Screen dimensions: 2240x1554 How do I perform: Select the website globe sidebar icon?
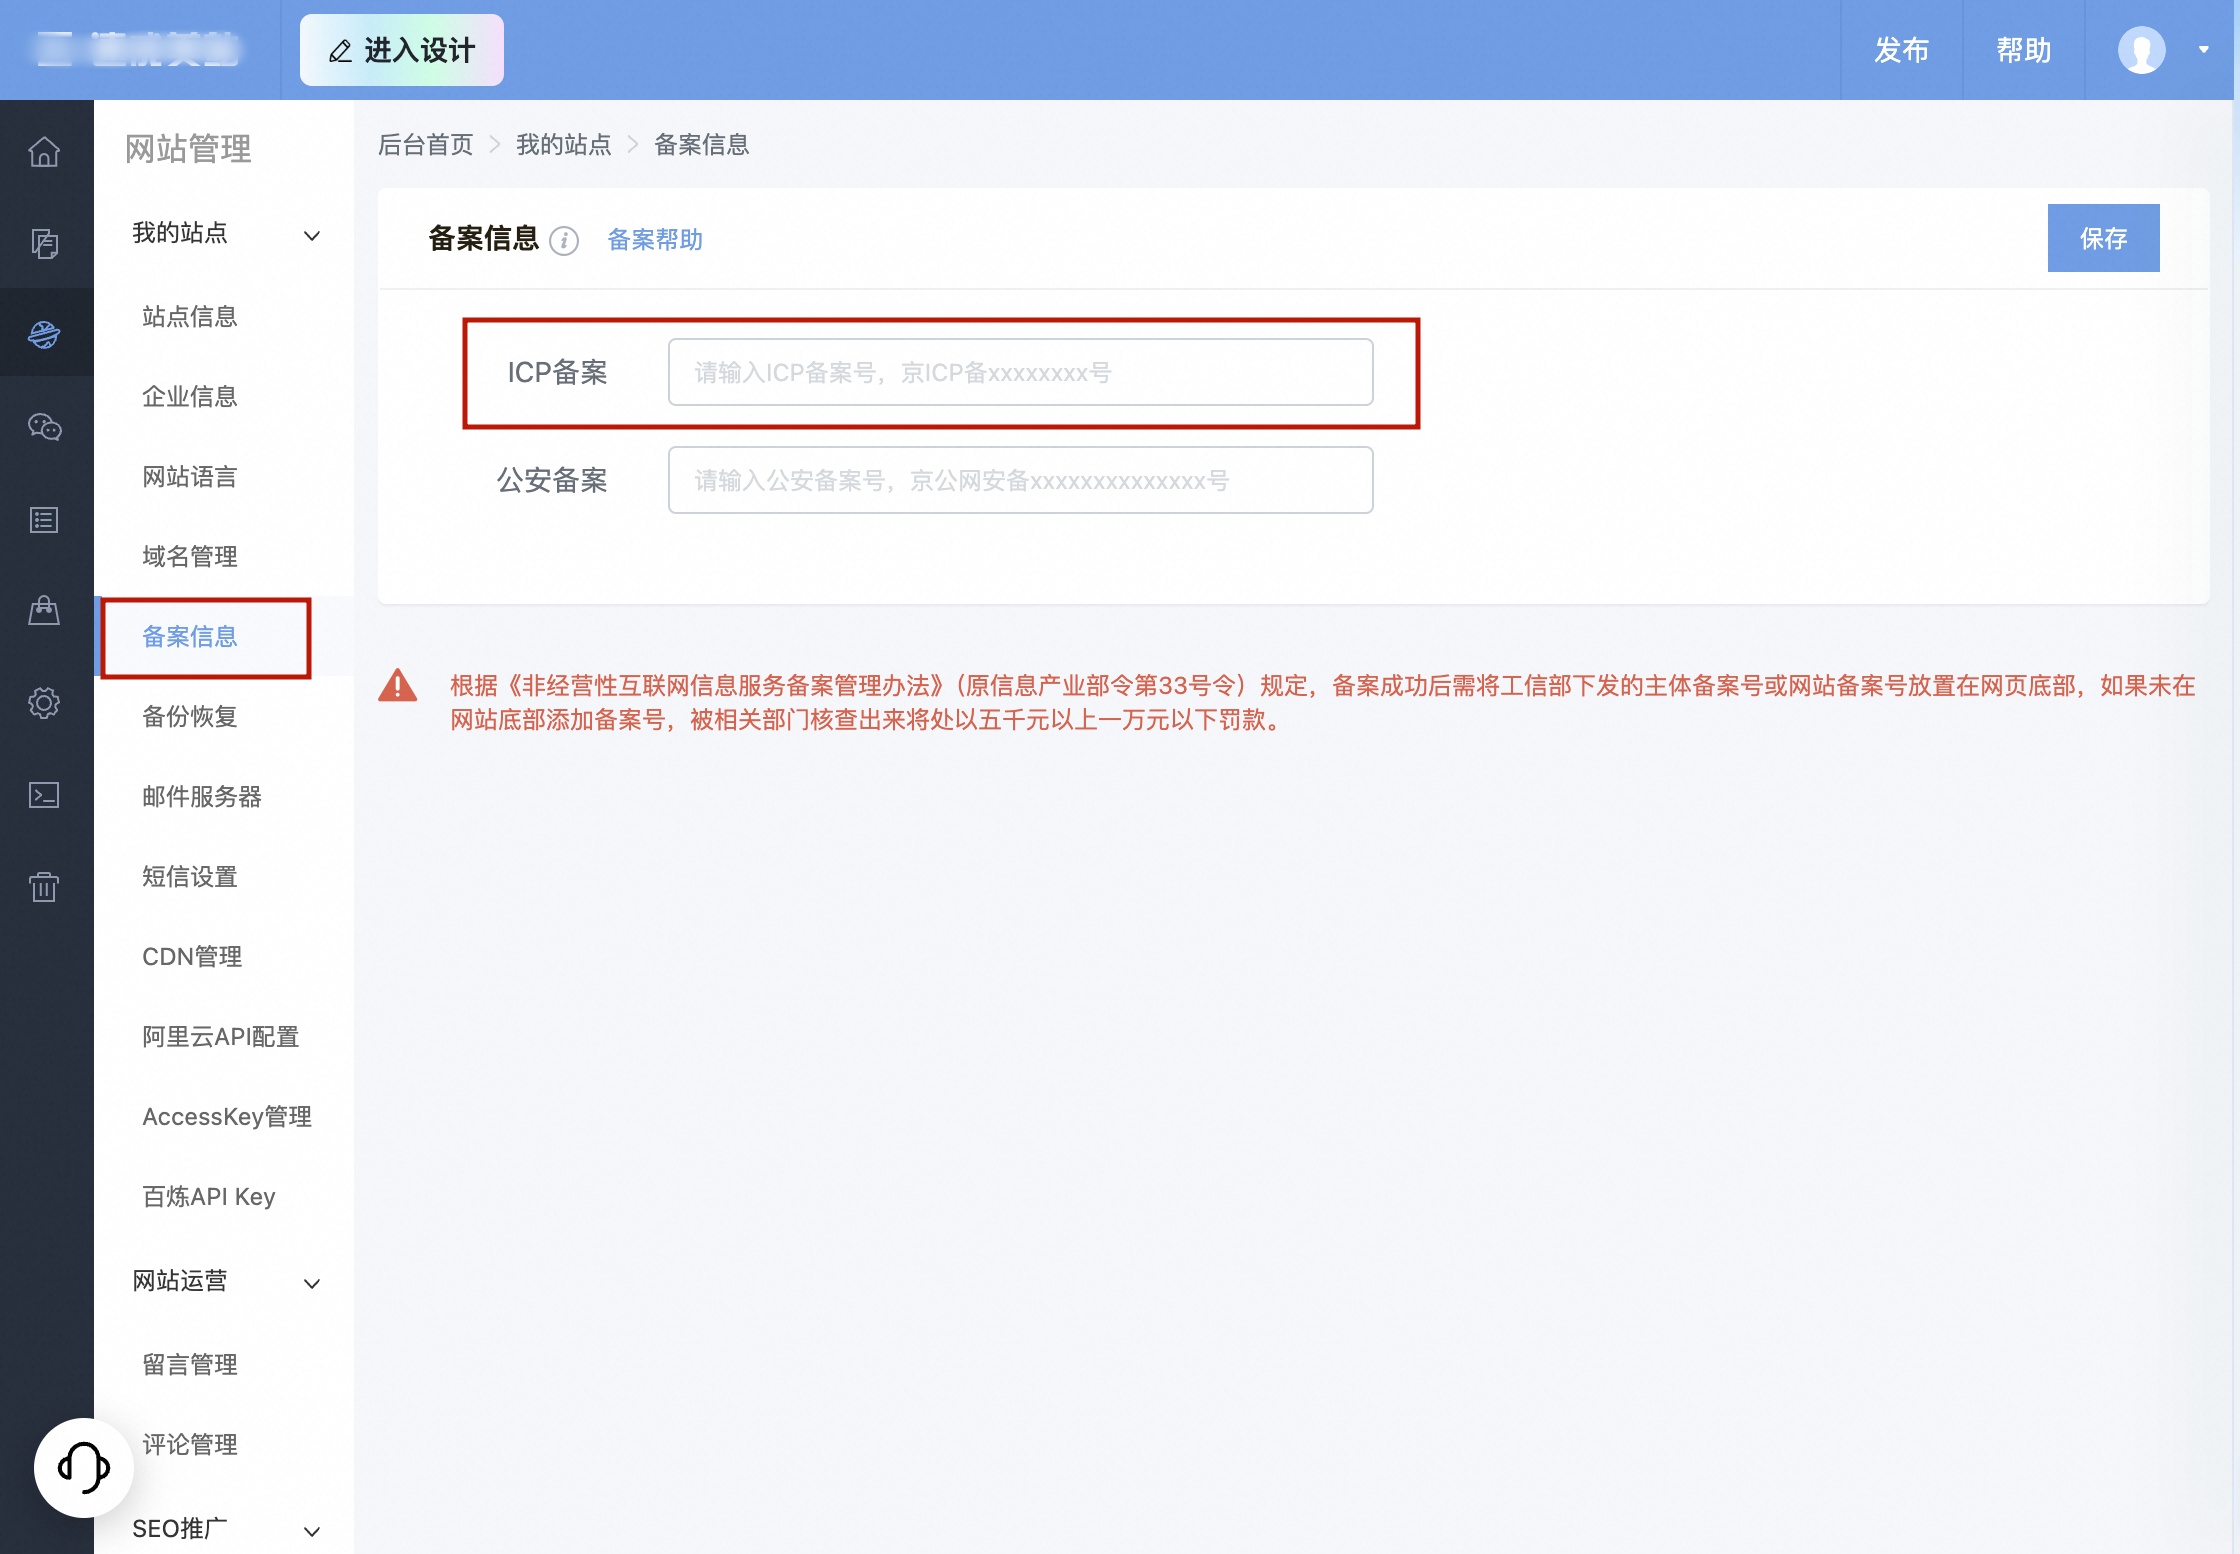tap(44, 334)
